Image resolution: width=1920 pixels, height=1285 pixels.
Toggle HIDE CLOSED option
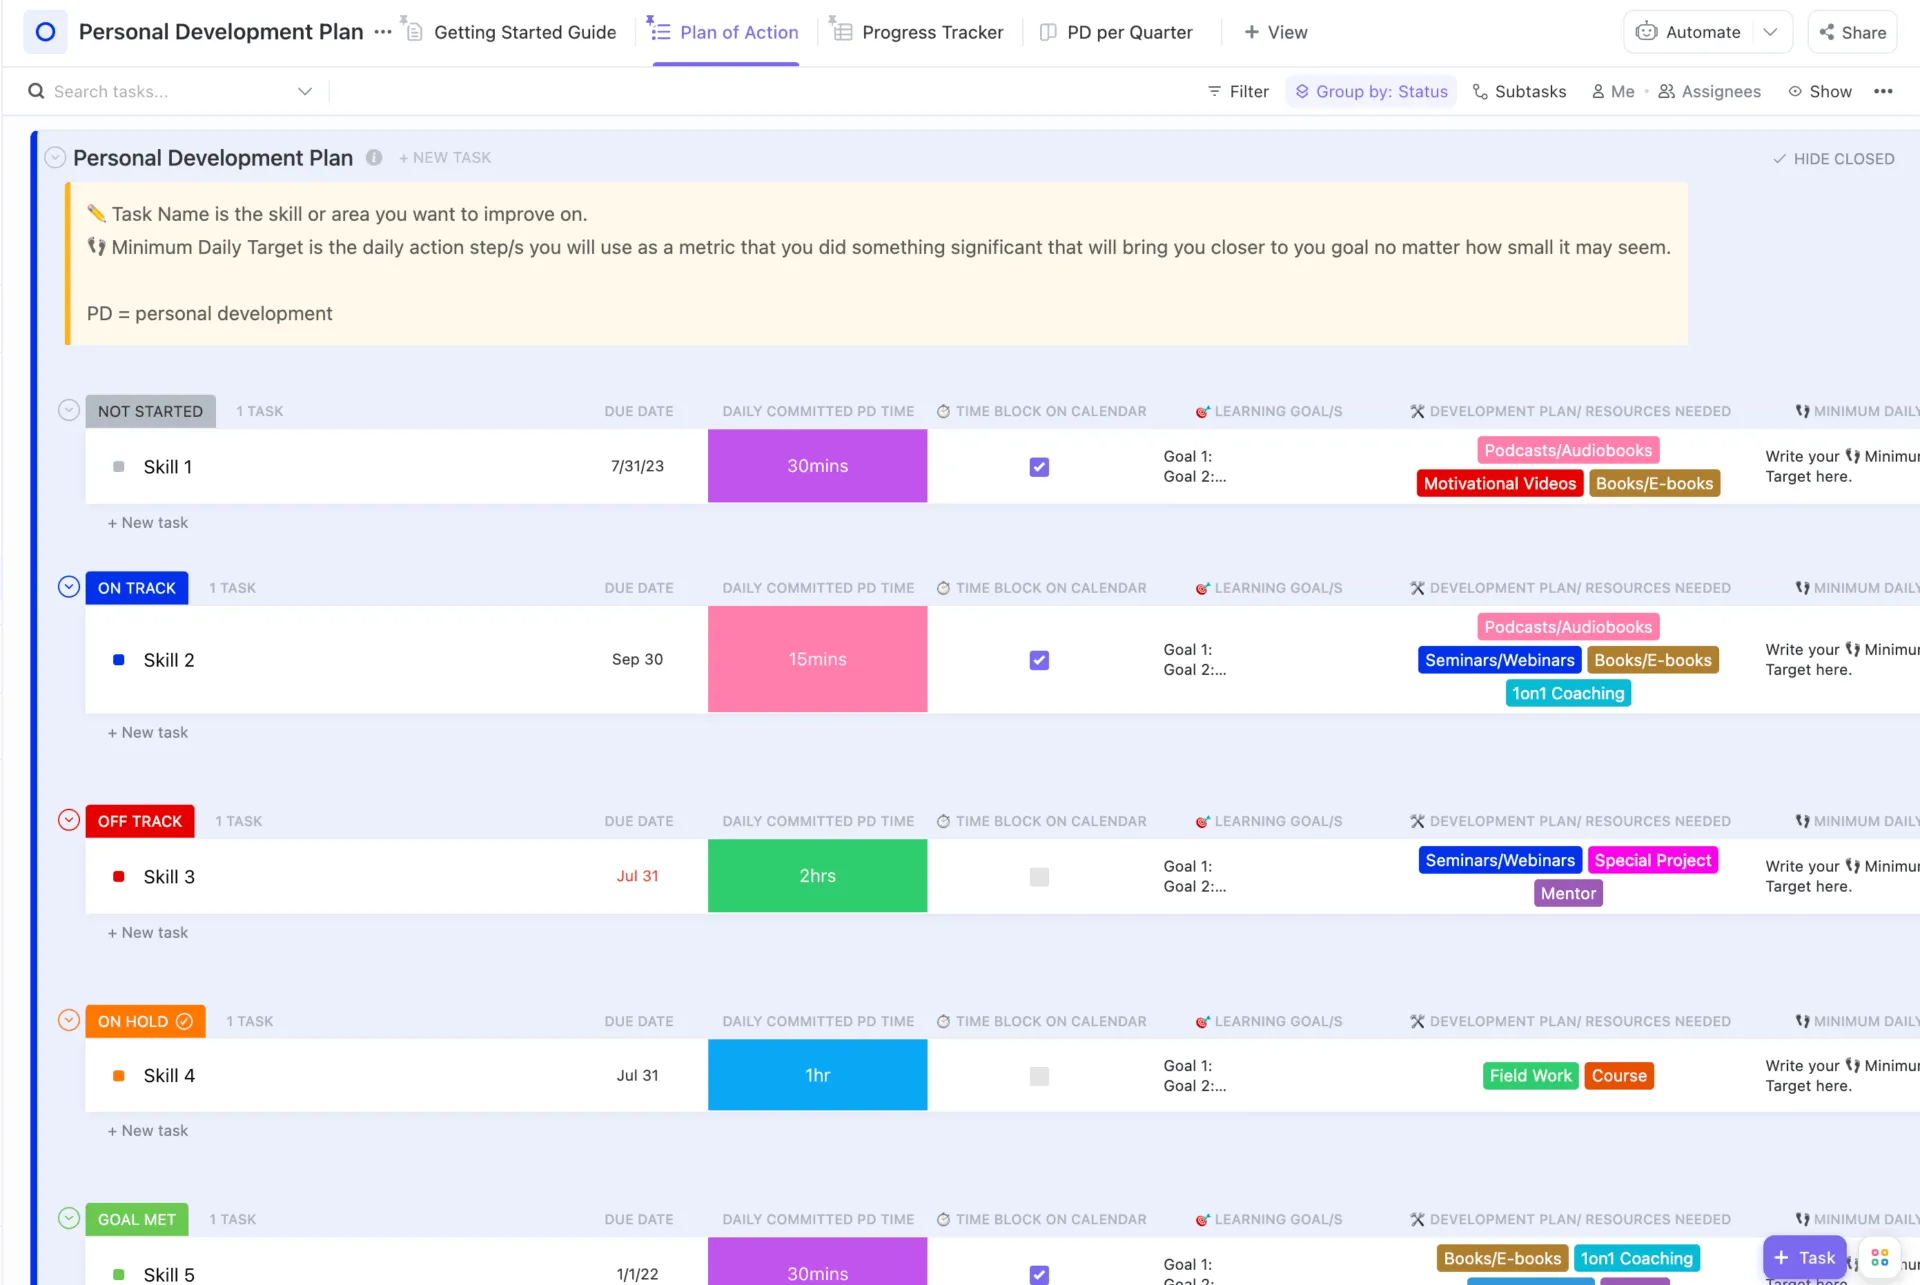1833,158
